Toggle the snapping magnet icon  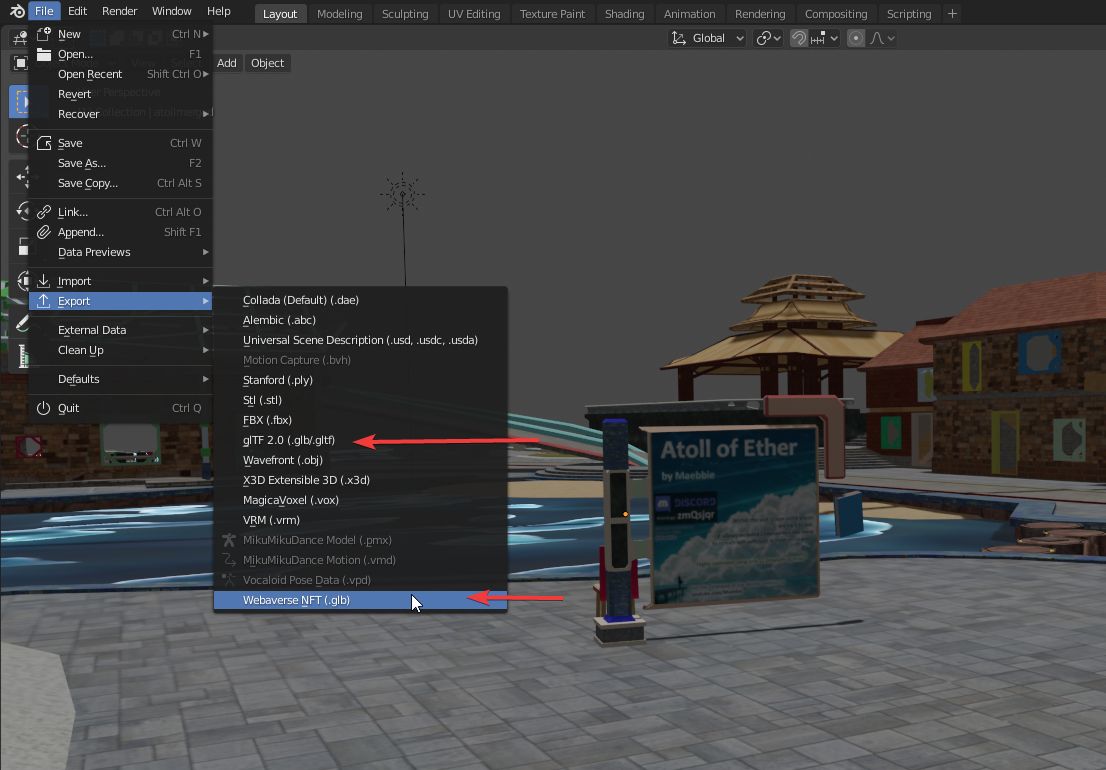tap(799, 38)
